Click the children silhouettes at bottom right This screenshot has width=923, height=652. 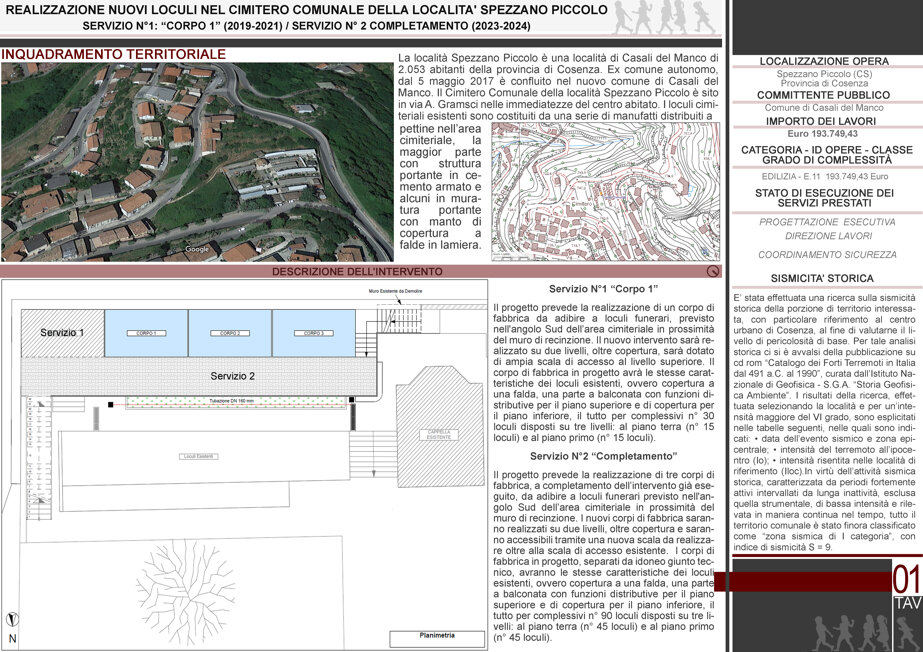pos(865,632)
